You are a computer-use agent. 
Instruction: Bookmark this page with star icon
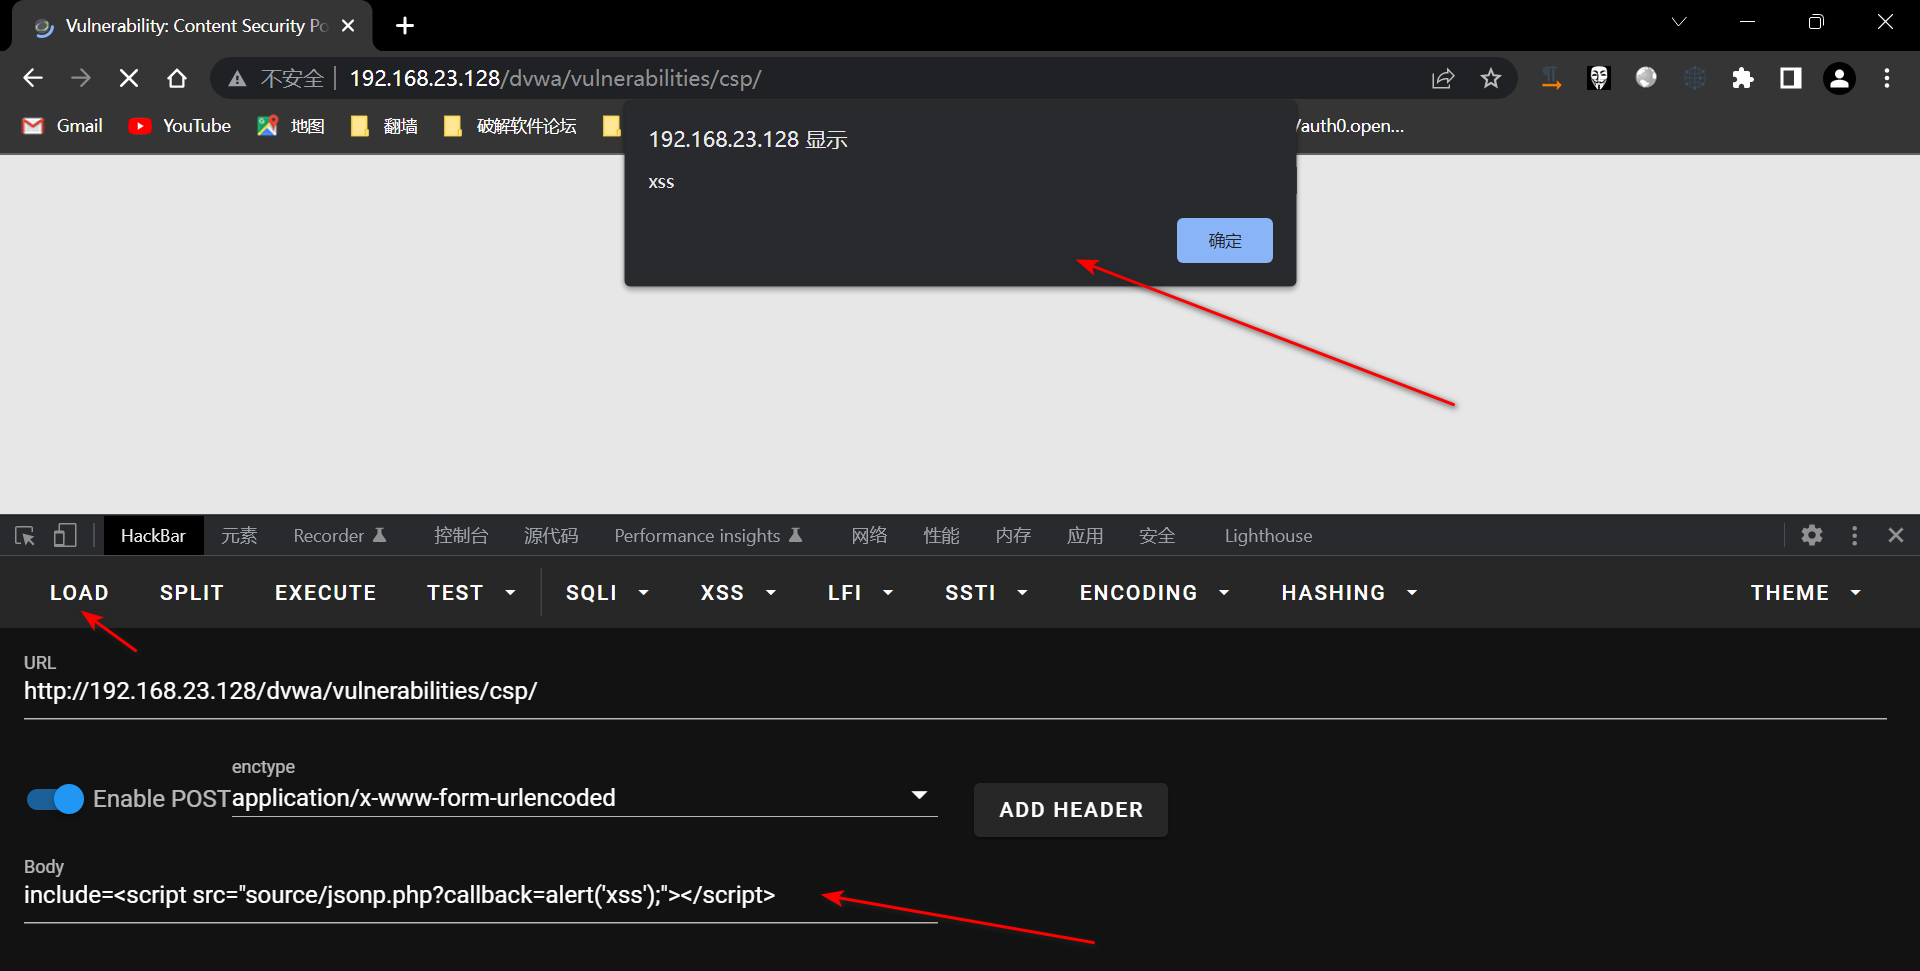[1490, 79]
